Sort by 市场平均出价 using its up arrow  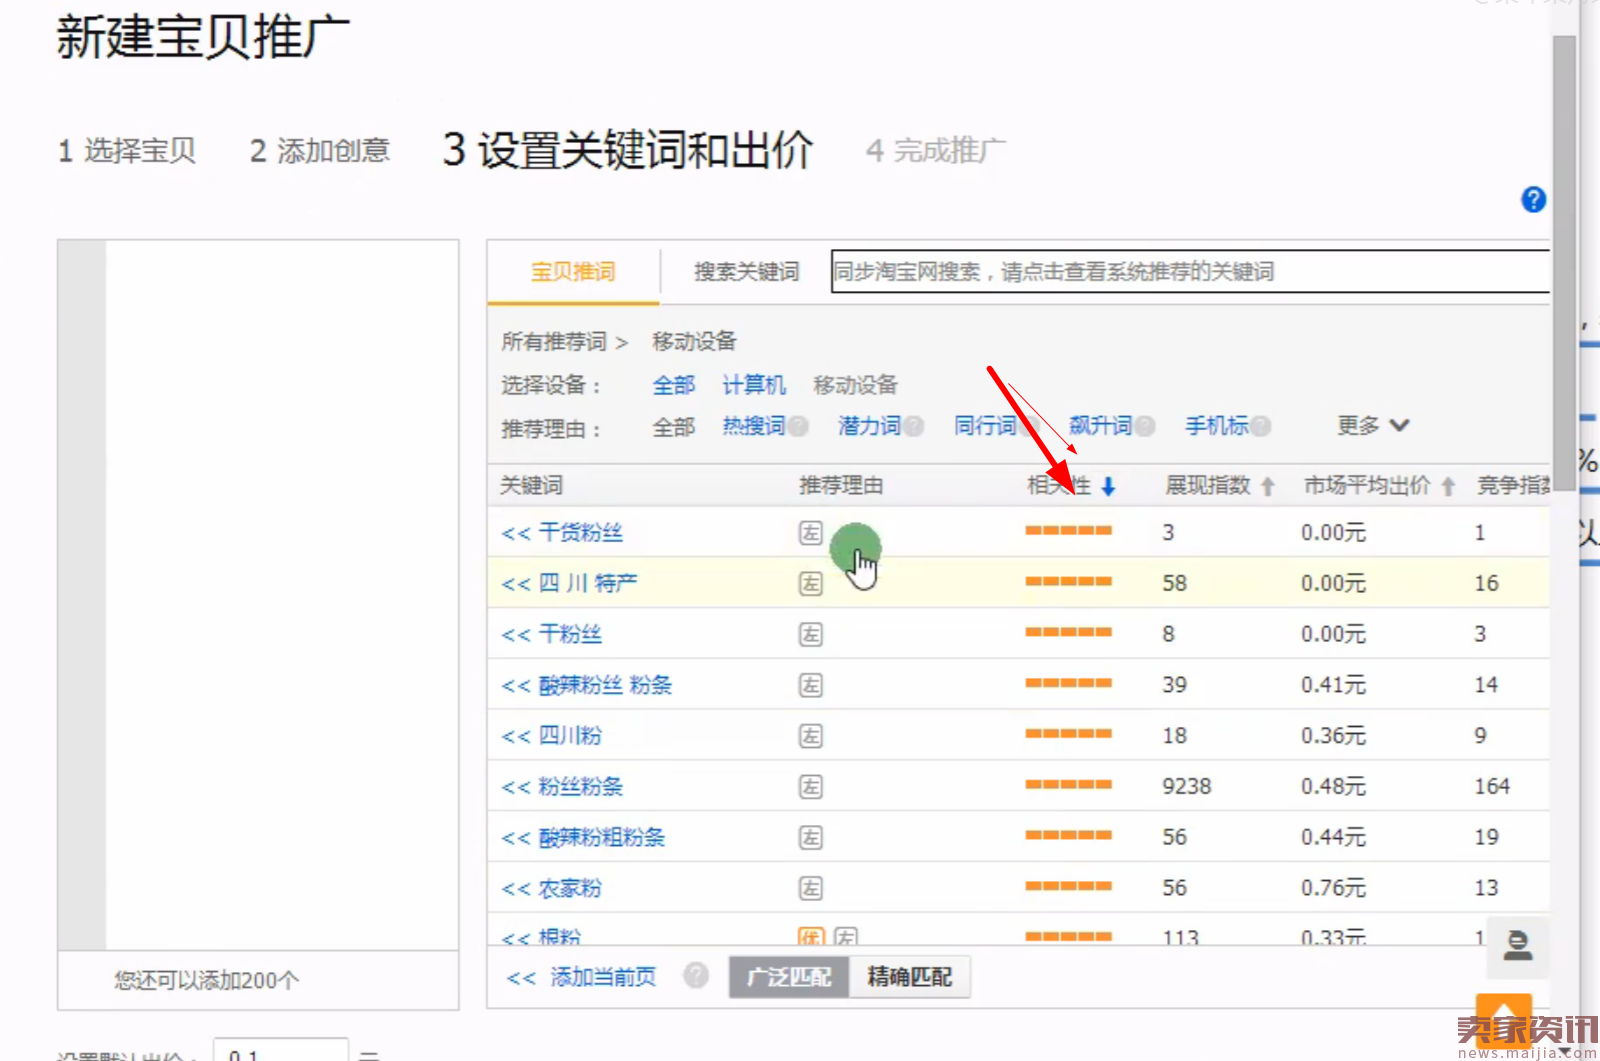(x=1448, y=487)
